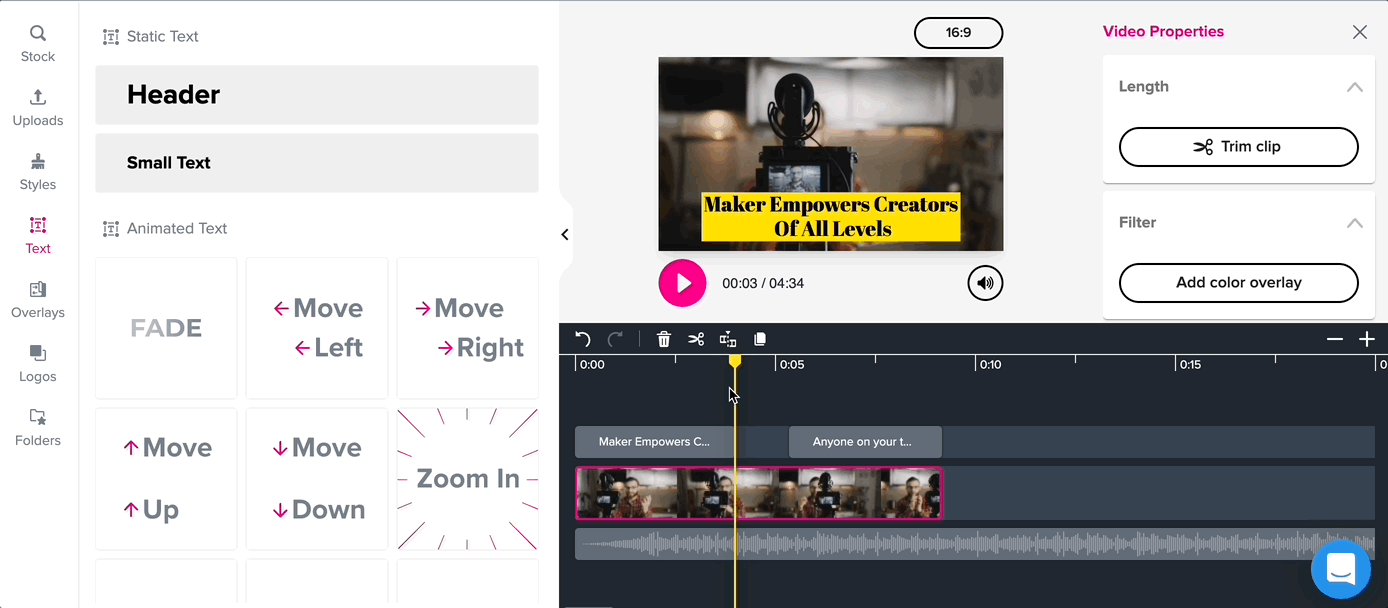Duplicate the selected clip
Screen dimensions: 1388x608
(x=760, y=339)
